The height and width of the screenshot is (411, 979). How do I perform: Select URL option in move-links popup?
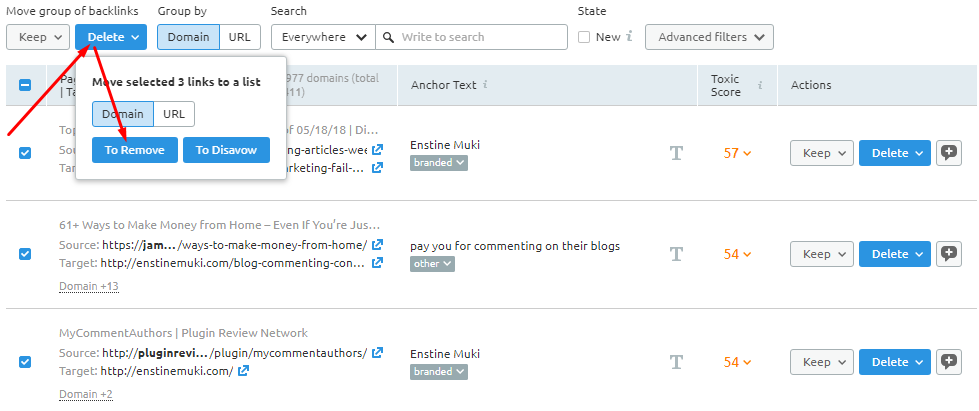coord(174,114)
